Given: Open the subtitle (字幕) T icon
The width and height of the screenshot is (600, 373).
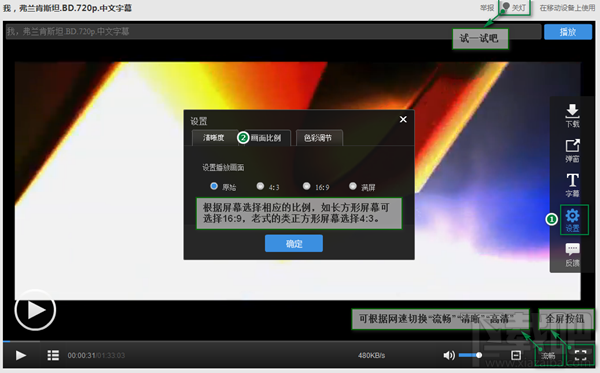Looking at the screenshot, I should 572,185.
